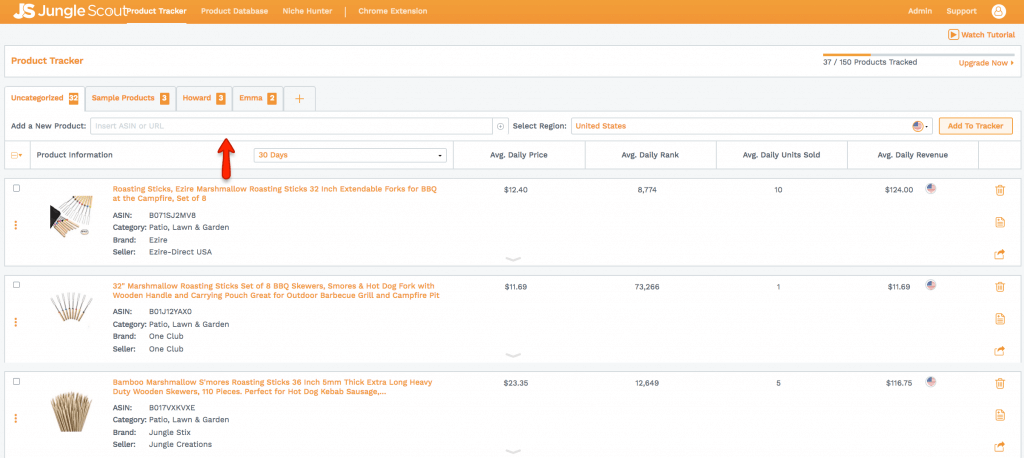Click One Club roasting sticks product thumbnail
Screen dimensions: 1024x458
pyautogui.click(x=71, y=306)
